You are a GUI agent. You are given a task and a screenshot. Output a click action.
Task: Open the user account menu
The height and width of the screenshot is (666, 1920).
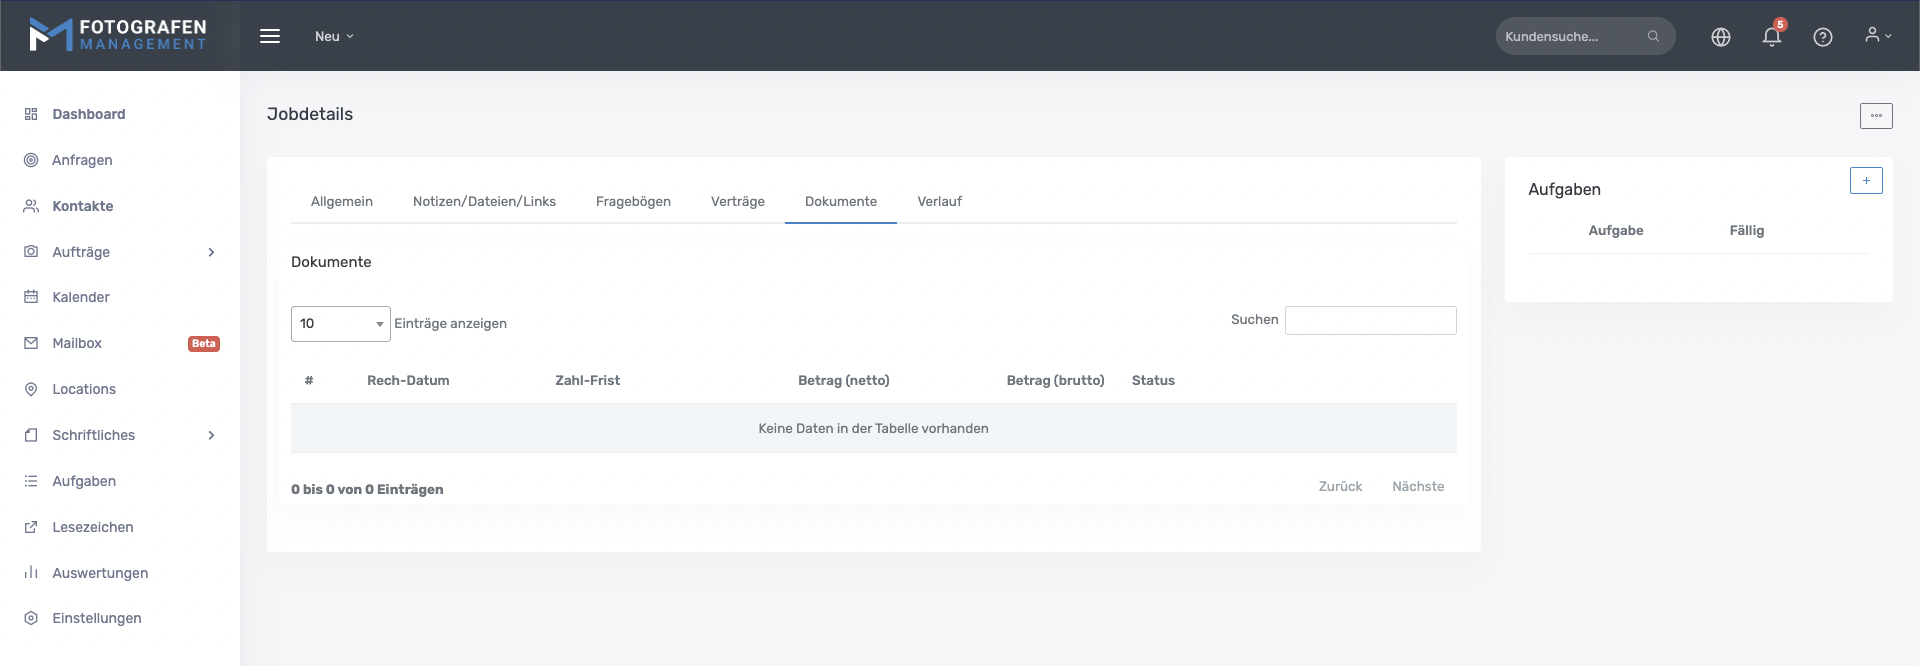[1877, 36]
